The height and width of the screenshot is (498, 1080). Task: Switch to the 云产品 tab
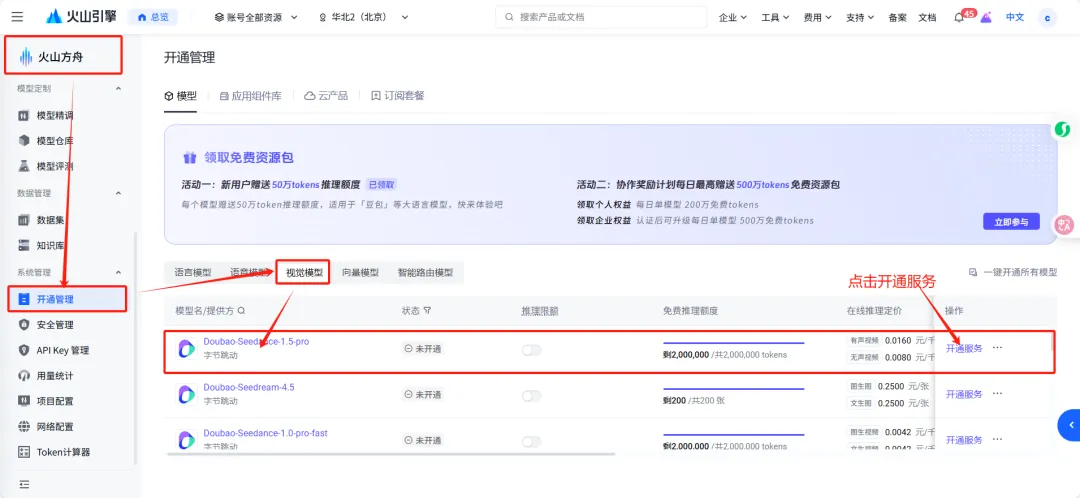pyautogui.click(x=326, y=96)
